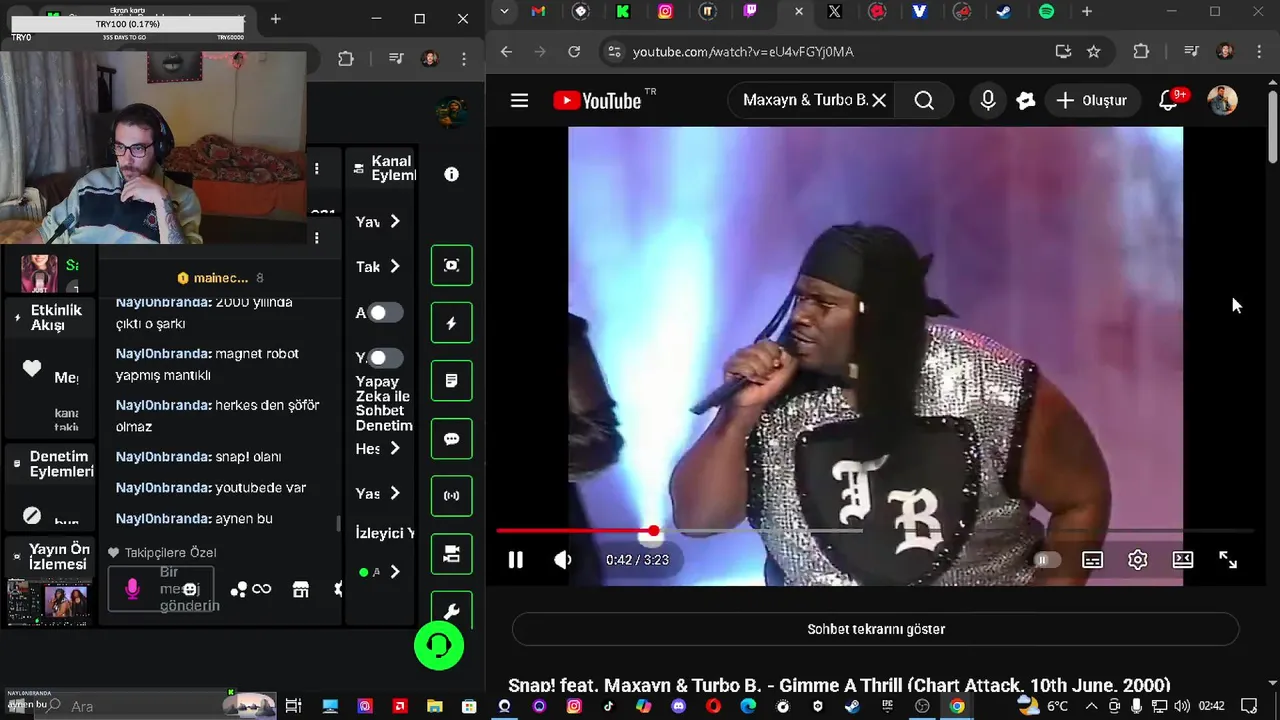Switch to the Twitch browser tab
Screen dimensions: 1280x720
pyautogui.click(x=750, y=12)
